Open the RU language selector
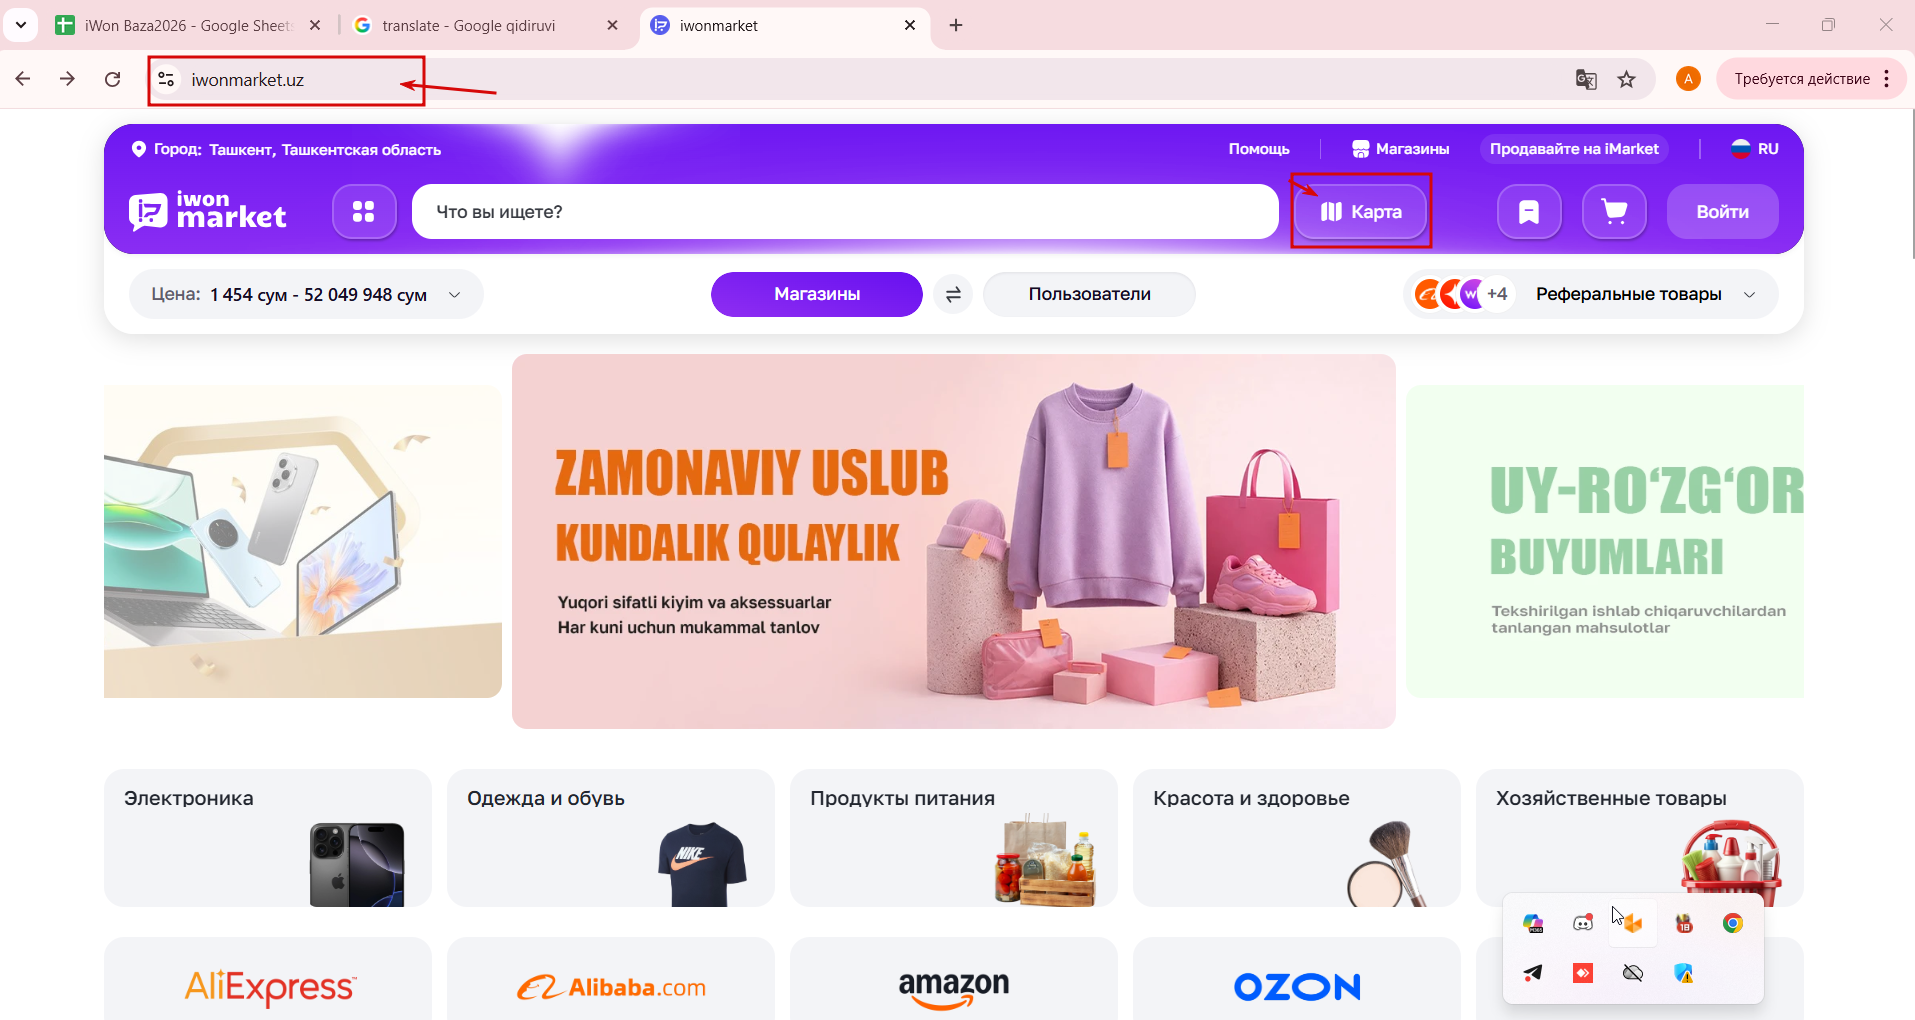 pyautogui.click(x=1755, y=149)
